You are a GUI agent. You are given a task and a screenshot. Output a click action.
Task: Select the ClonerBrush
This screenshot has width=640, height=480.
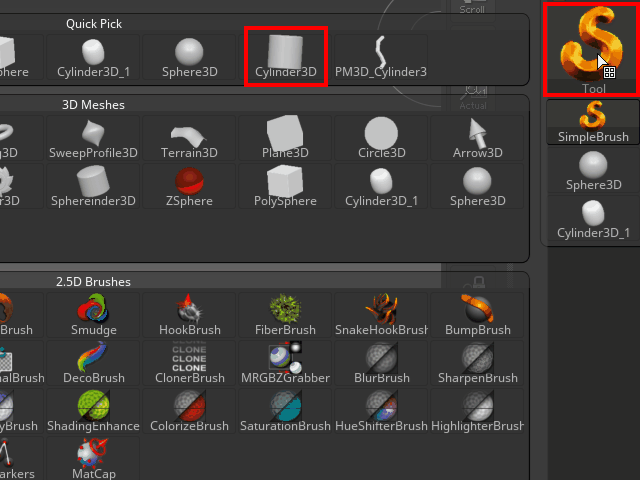point(189,363)
